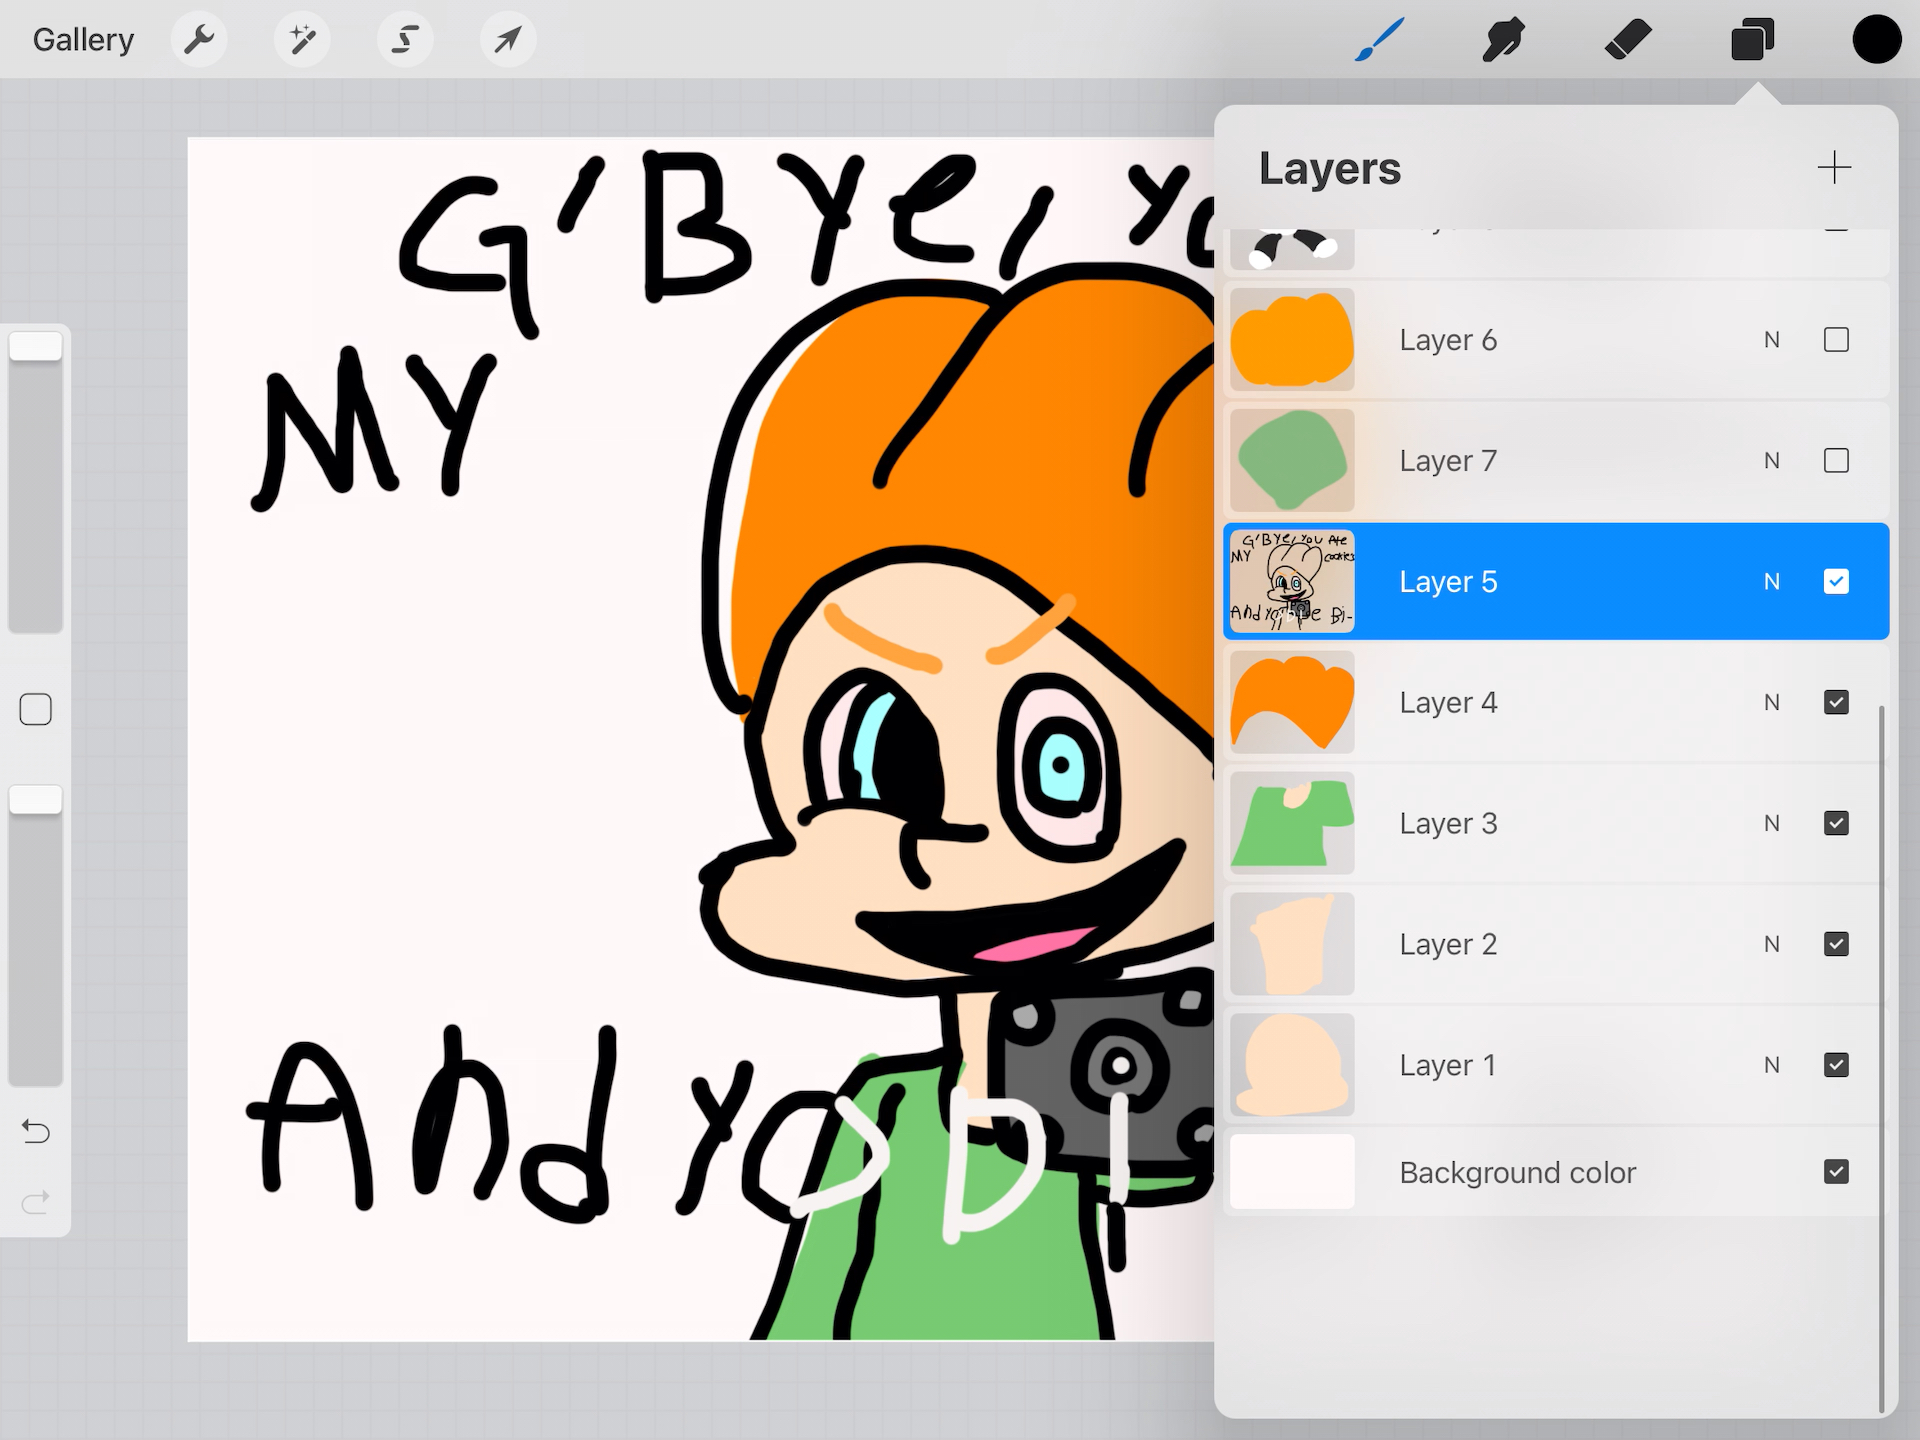Open the Background color swatch

coord(1292,1172)
